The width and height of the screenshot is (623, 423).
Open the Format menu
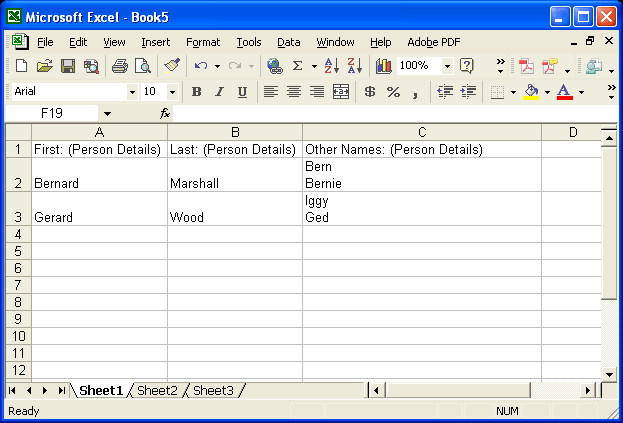203,42
